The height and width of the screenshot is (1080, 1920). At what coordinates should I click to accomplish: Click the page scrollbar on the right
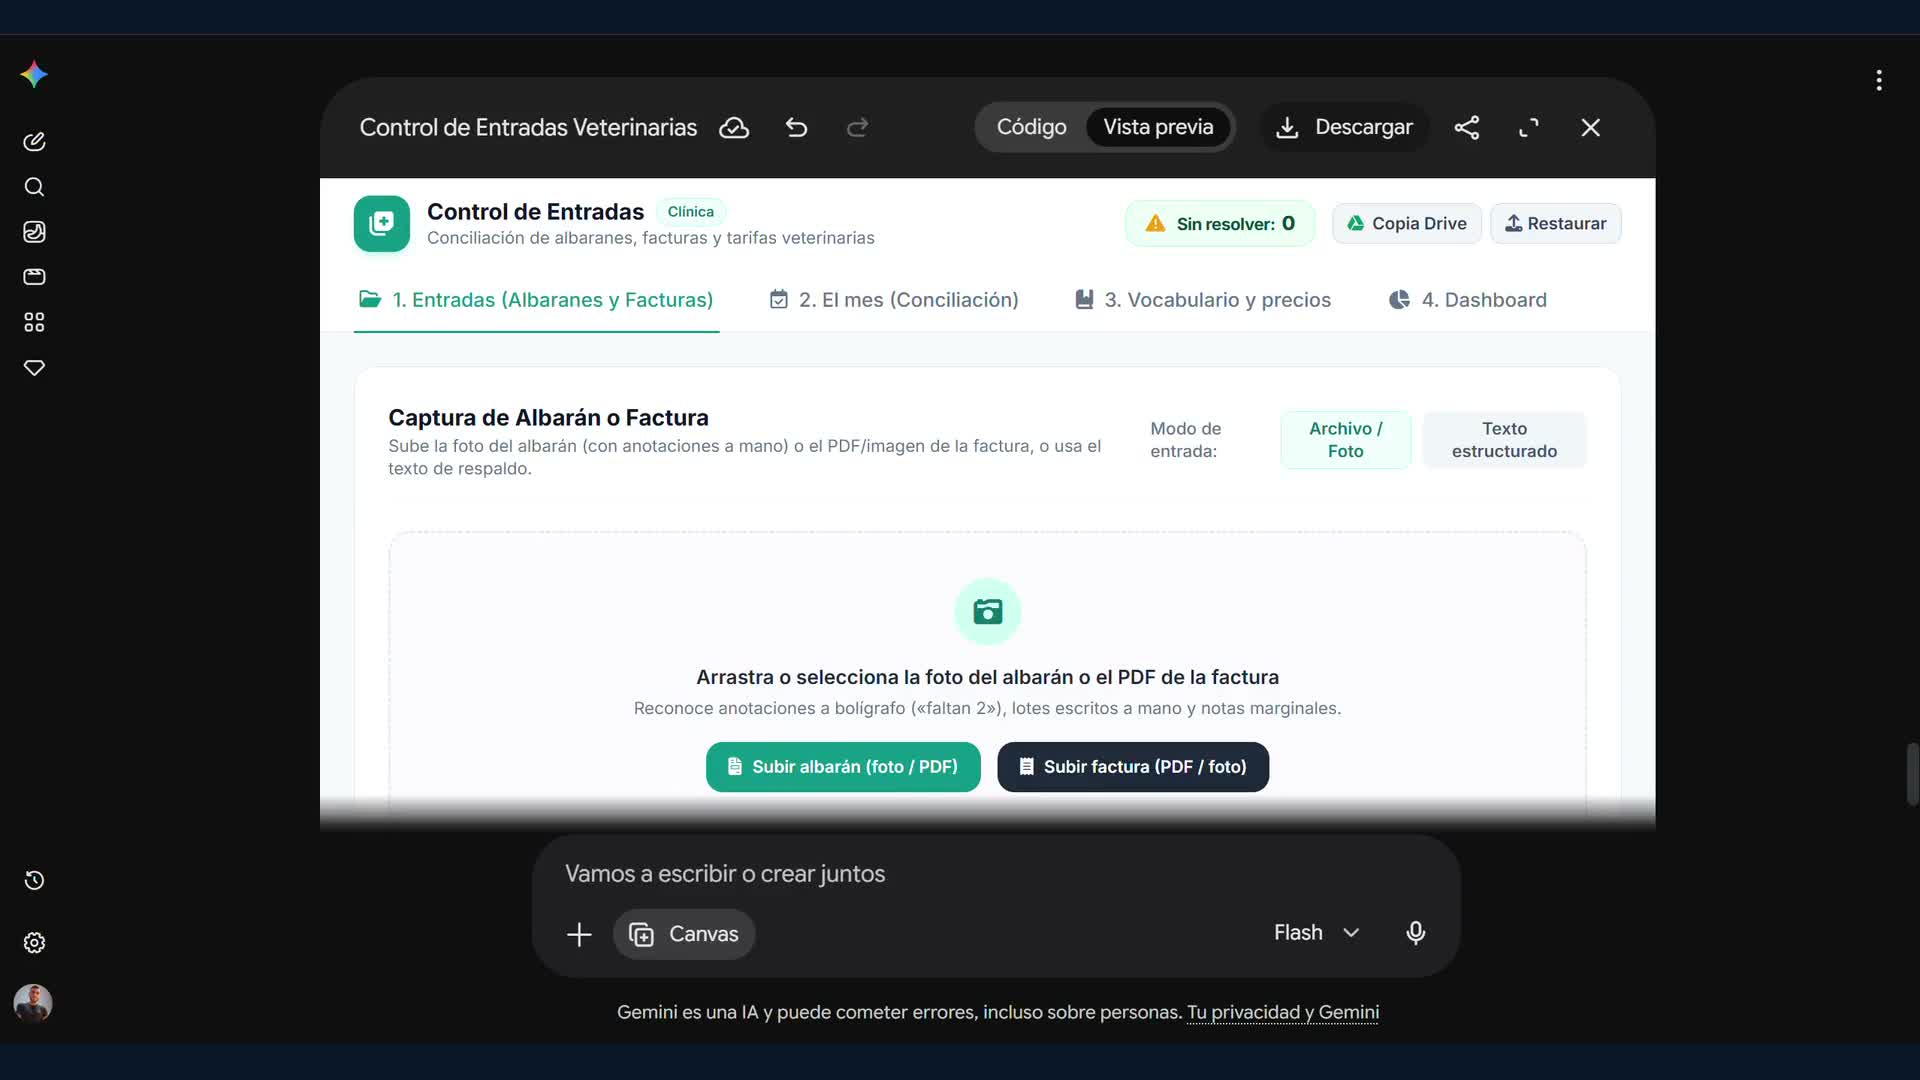coord(1912,774)
